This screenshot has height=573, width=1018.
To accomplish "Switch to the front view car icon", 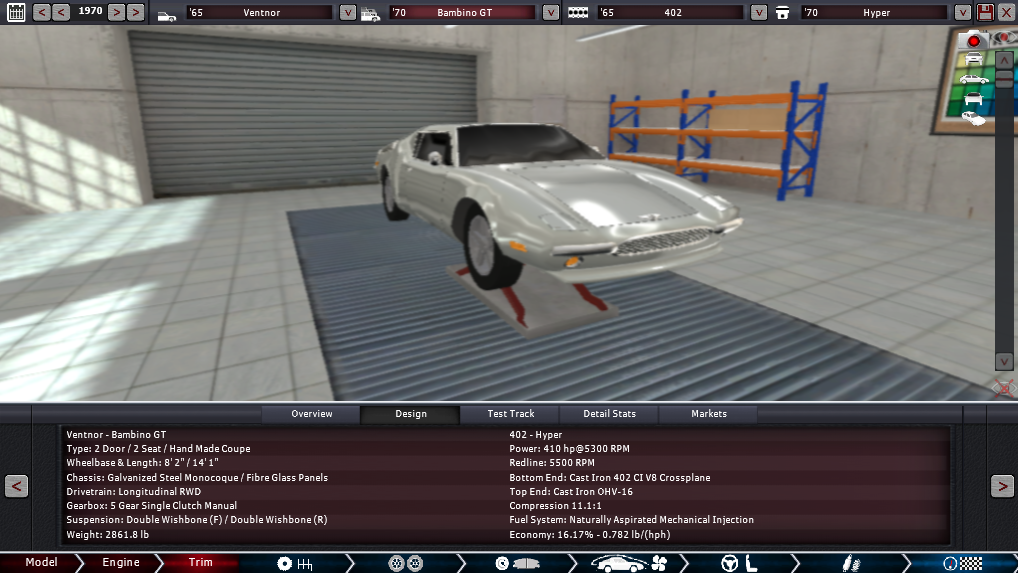I will pyautogui.click(x=973, y=59).
